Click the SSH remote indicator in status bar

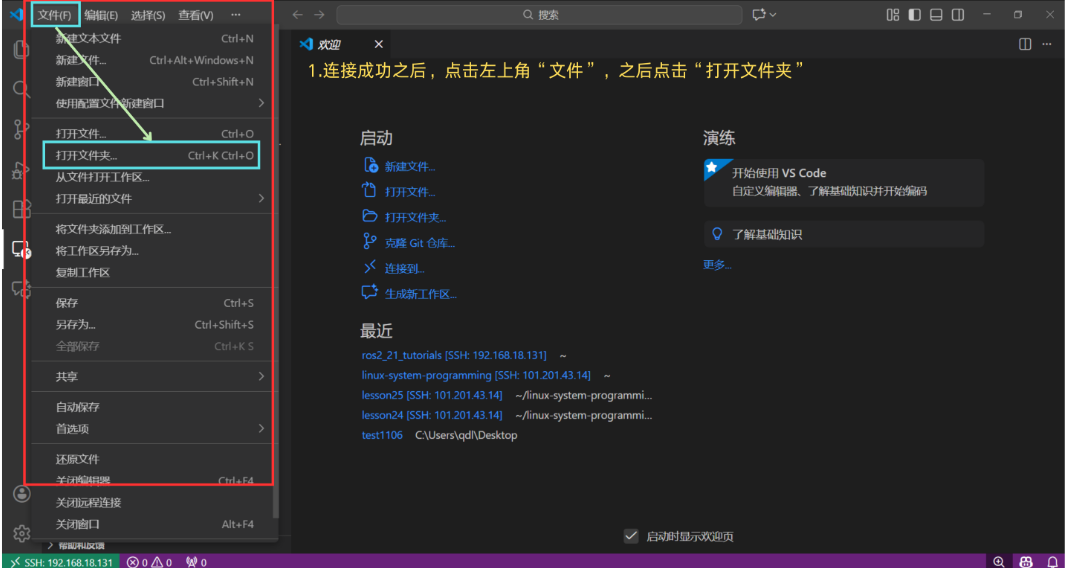(x=60, y=562)
